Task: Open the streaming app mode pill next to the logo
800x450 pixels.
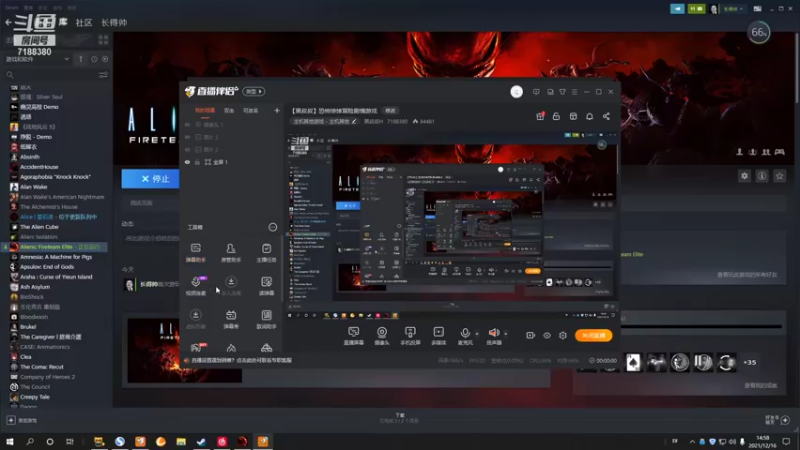Action: [254, 91]
